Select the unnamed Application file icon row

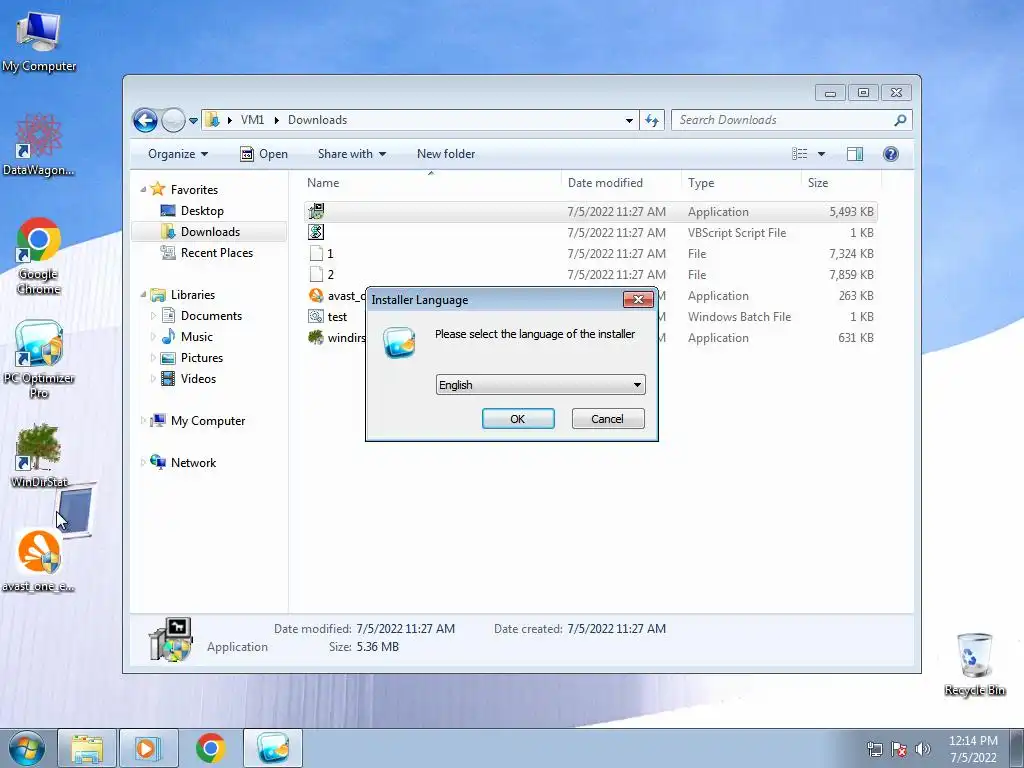(x=591, y=212)
